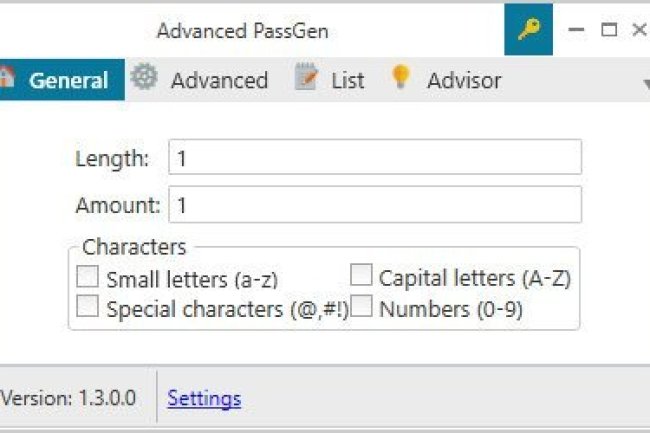
Task: Switch to the General tab
Action: tap(68, 81)
